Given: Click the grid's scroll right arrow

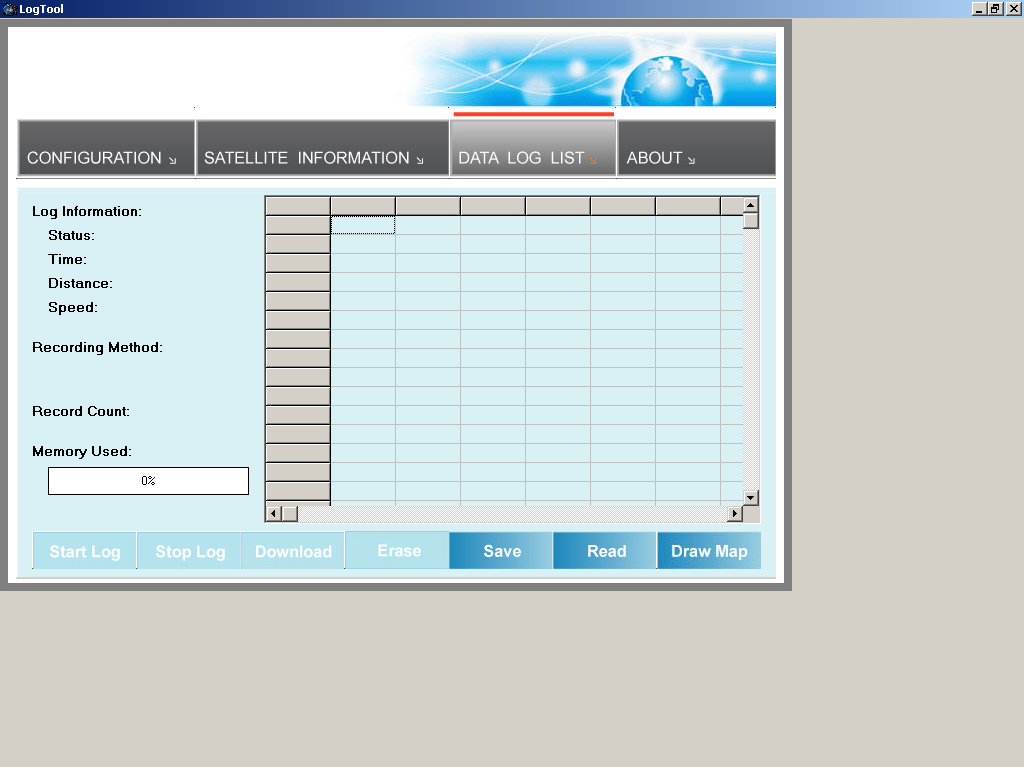Looking at the screenshot, I should [x=734, y=514].
